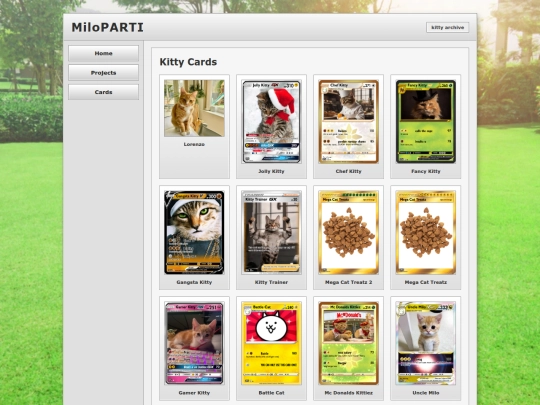Open the Mc Donalds Kittiez card image
This screenshot has height=405, width=540.
349,343
